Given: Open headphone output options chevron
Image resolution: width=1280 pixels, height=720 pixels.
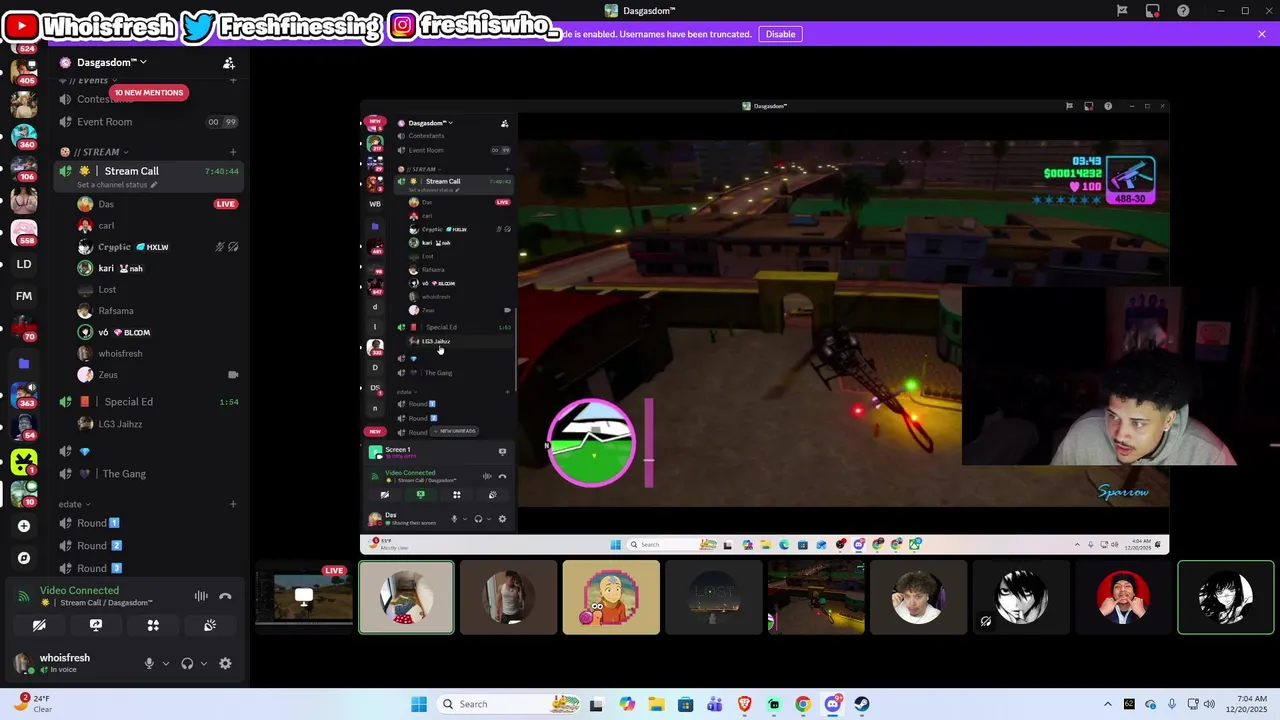Looking at the screenshot, I should point(204,663).
